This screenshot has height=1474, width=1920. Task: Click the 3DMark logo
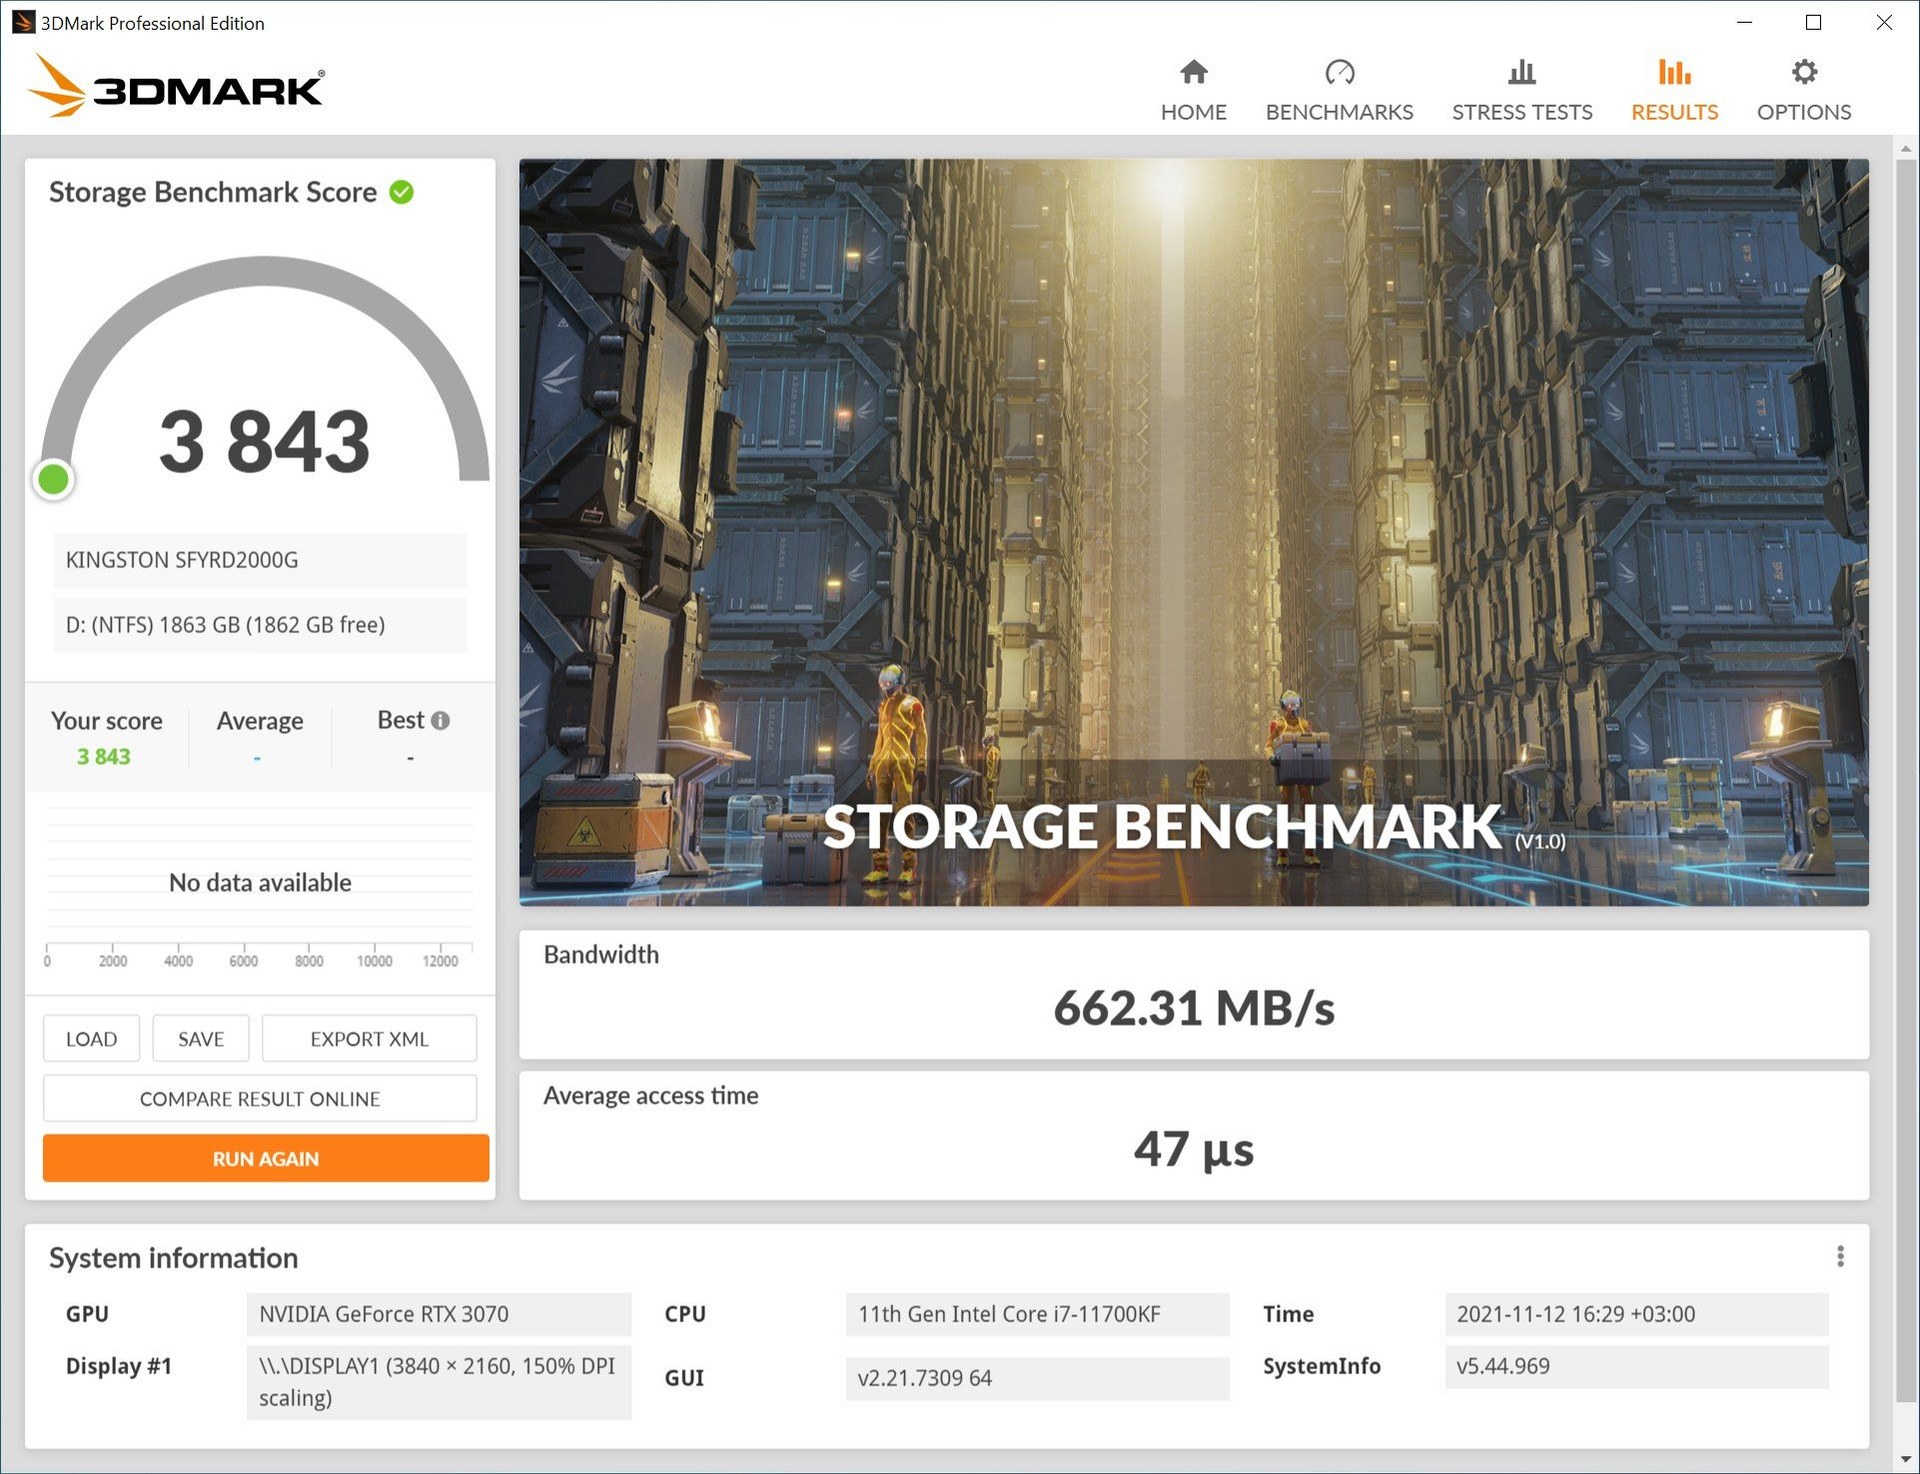tap(176, 87)
